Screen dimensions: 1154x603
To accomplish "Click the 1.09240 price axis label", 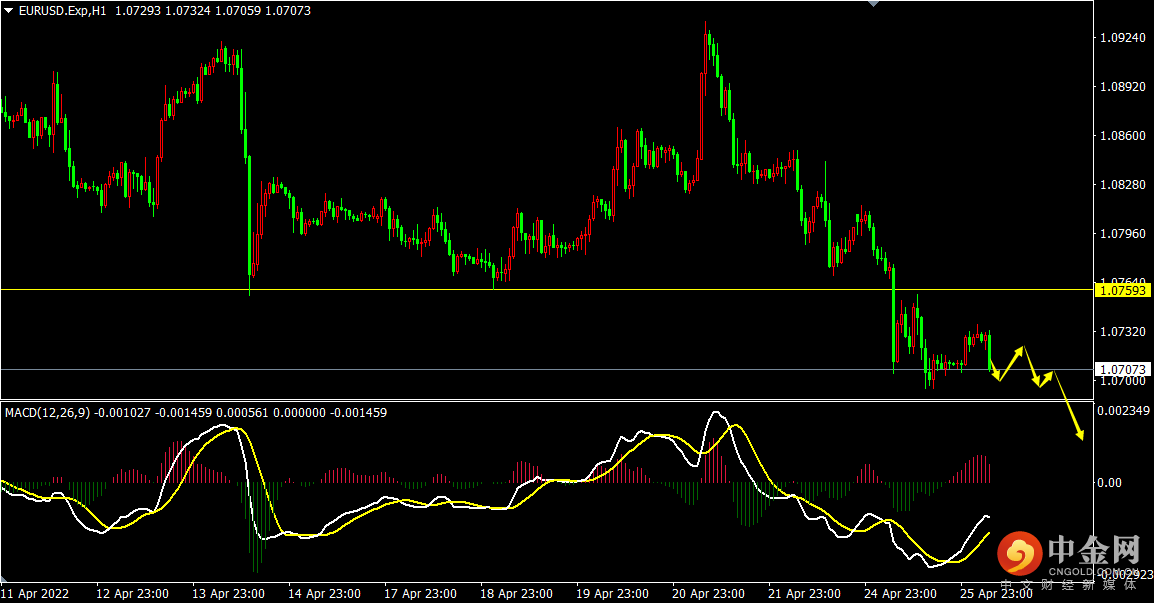I will [x=1122, y=38].
